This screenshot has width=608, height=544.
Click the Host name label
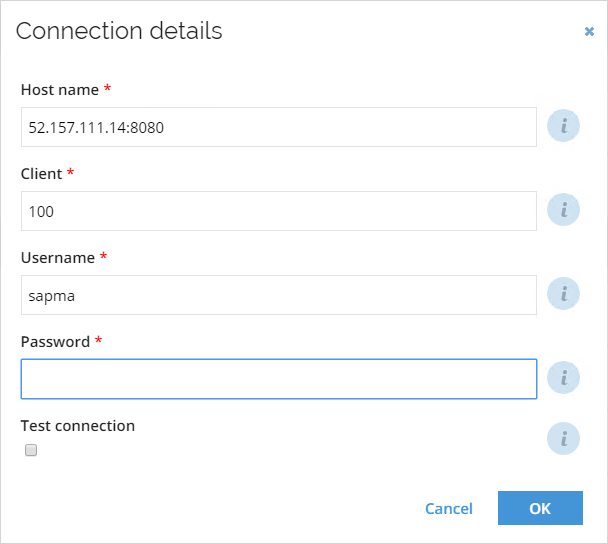click(x=60, y=90)
